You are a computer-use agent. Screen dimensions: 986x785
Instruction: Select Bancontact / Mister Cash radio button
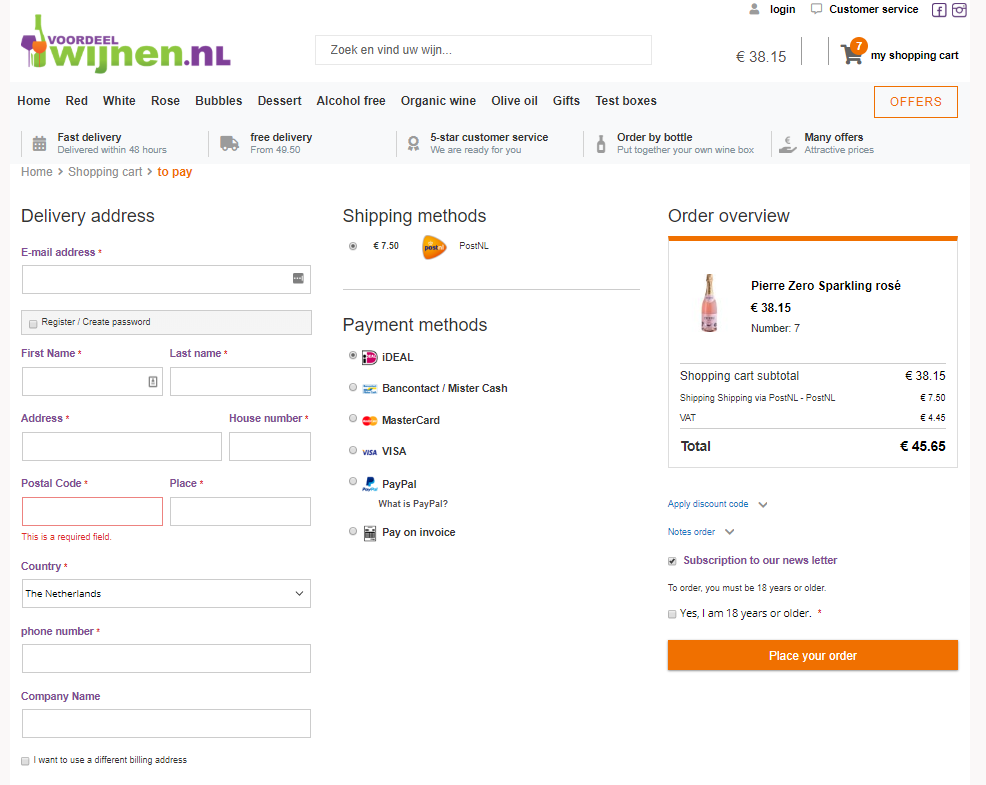(353, 387)
